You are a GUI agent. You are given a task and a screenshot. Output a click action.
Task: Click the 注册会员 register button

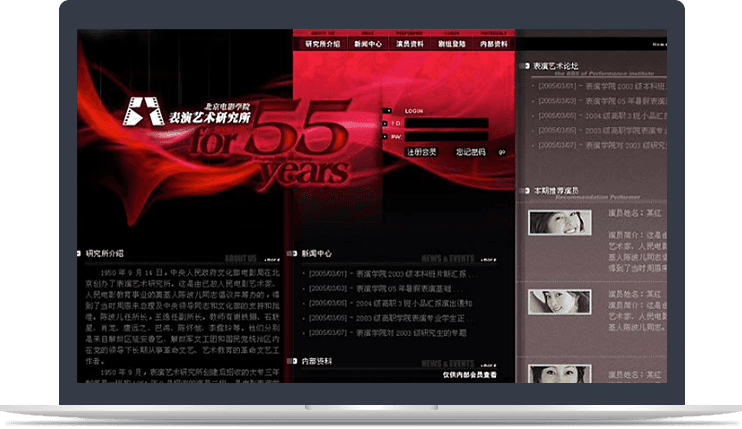coord(421,152)
